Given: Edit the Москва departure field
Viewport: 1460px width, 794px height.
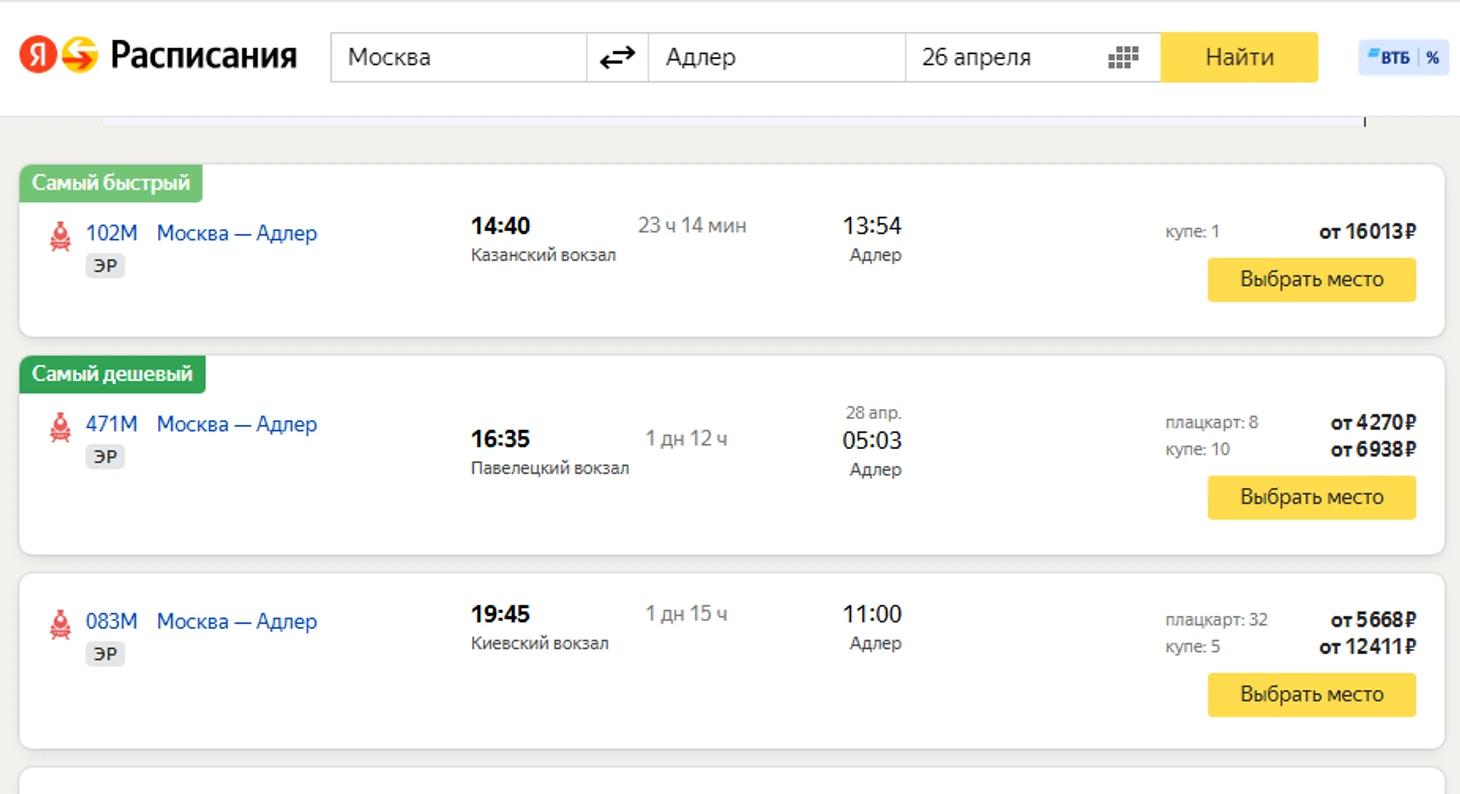Looking at the screenshot, I should (x=458, y=58).
